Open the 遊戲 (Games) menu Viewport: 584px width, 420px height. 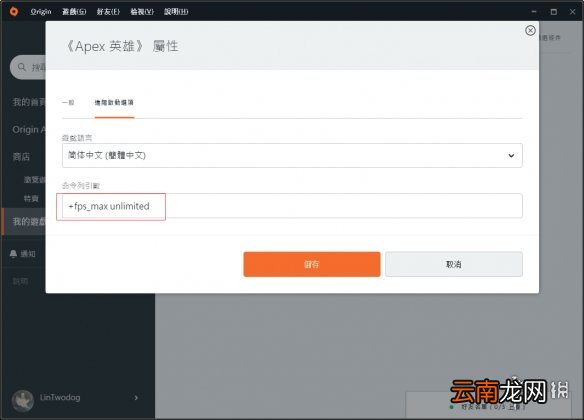[x=74, y=12]
